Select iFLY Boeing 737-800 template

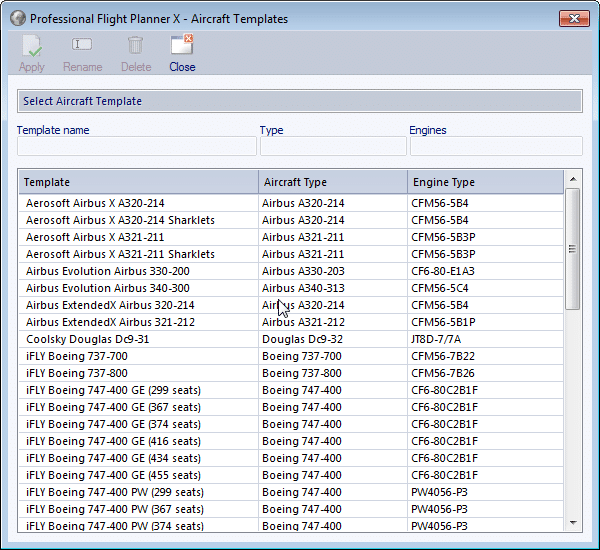[77, 373]
